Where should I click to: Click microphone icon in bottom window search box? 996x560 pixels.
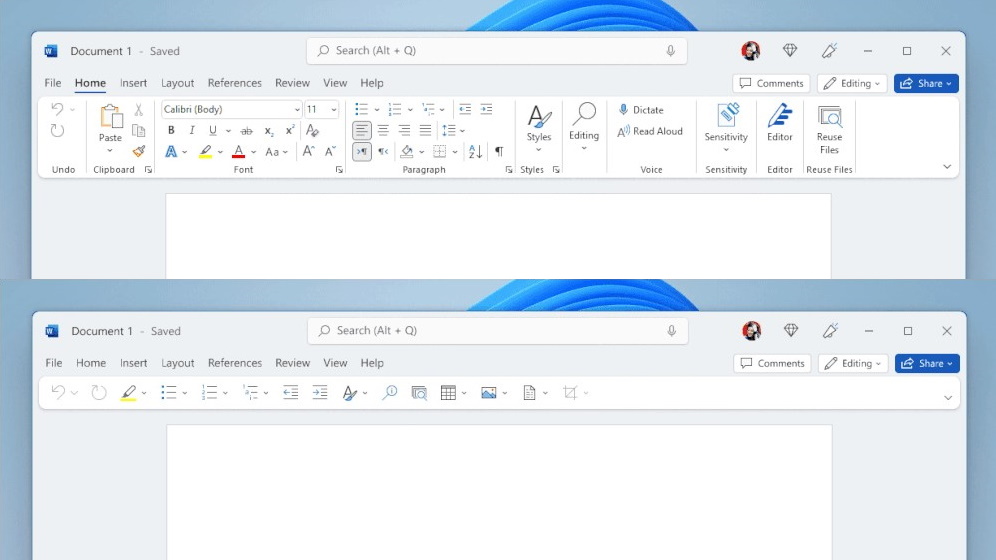[x=671, y=331]
